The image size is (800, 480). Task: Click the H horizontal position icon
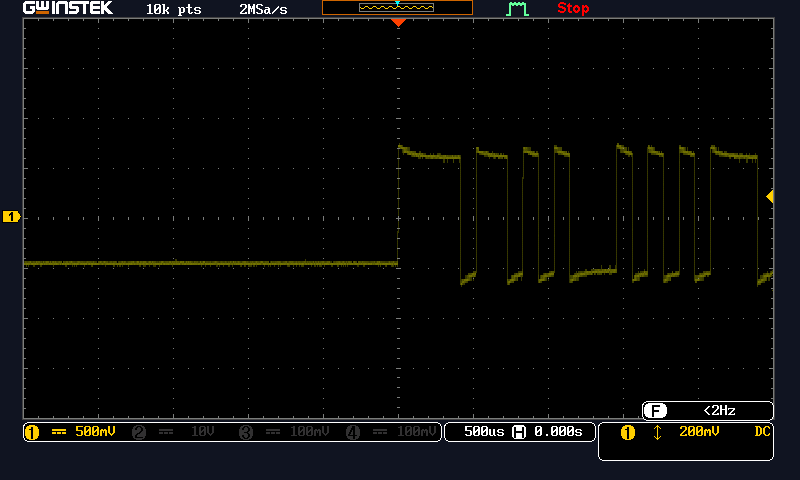(x=519, y=433)
